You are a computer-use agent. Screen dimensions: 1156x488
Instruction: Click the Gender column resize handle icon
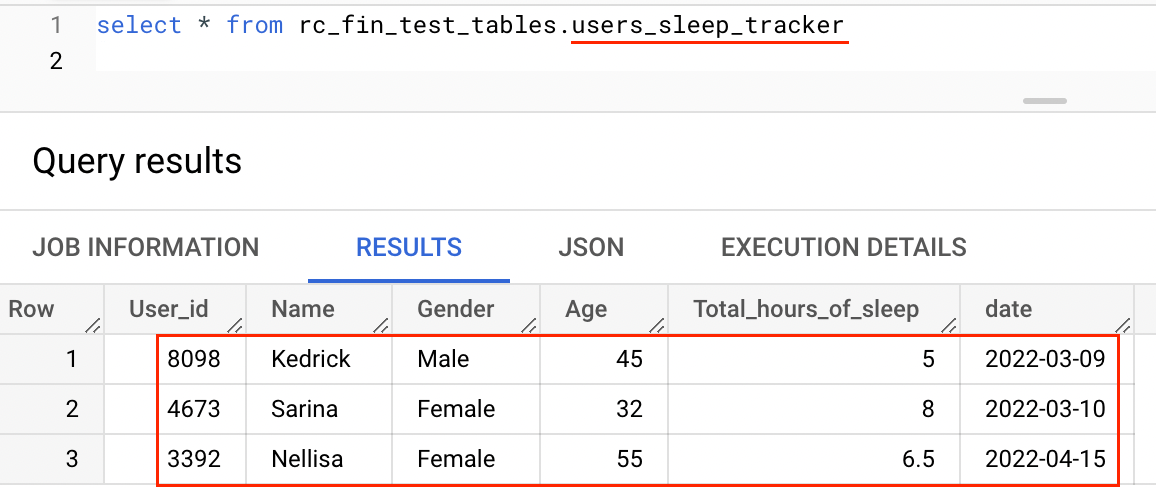pyautogui.click(x=530, y=324)
